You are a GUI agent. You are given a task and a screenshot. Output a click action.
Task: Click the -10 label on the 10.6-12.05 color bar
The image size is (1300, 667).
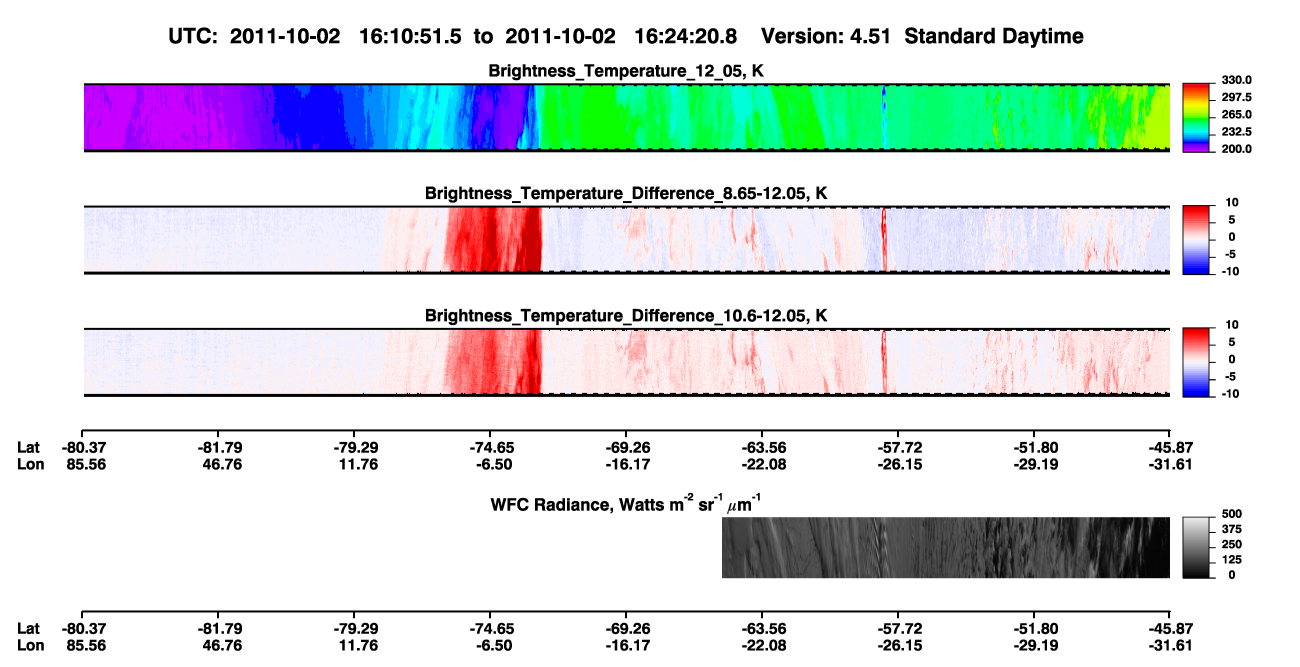(1231, 393)
